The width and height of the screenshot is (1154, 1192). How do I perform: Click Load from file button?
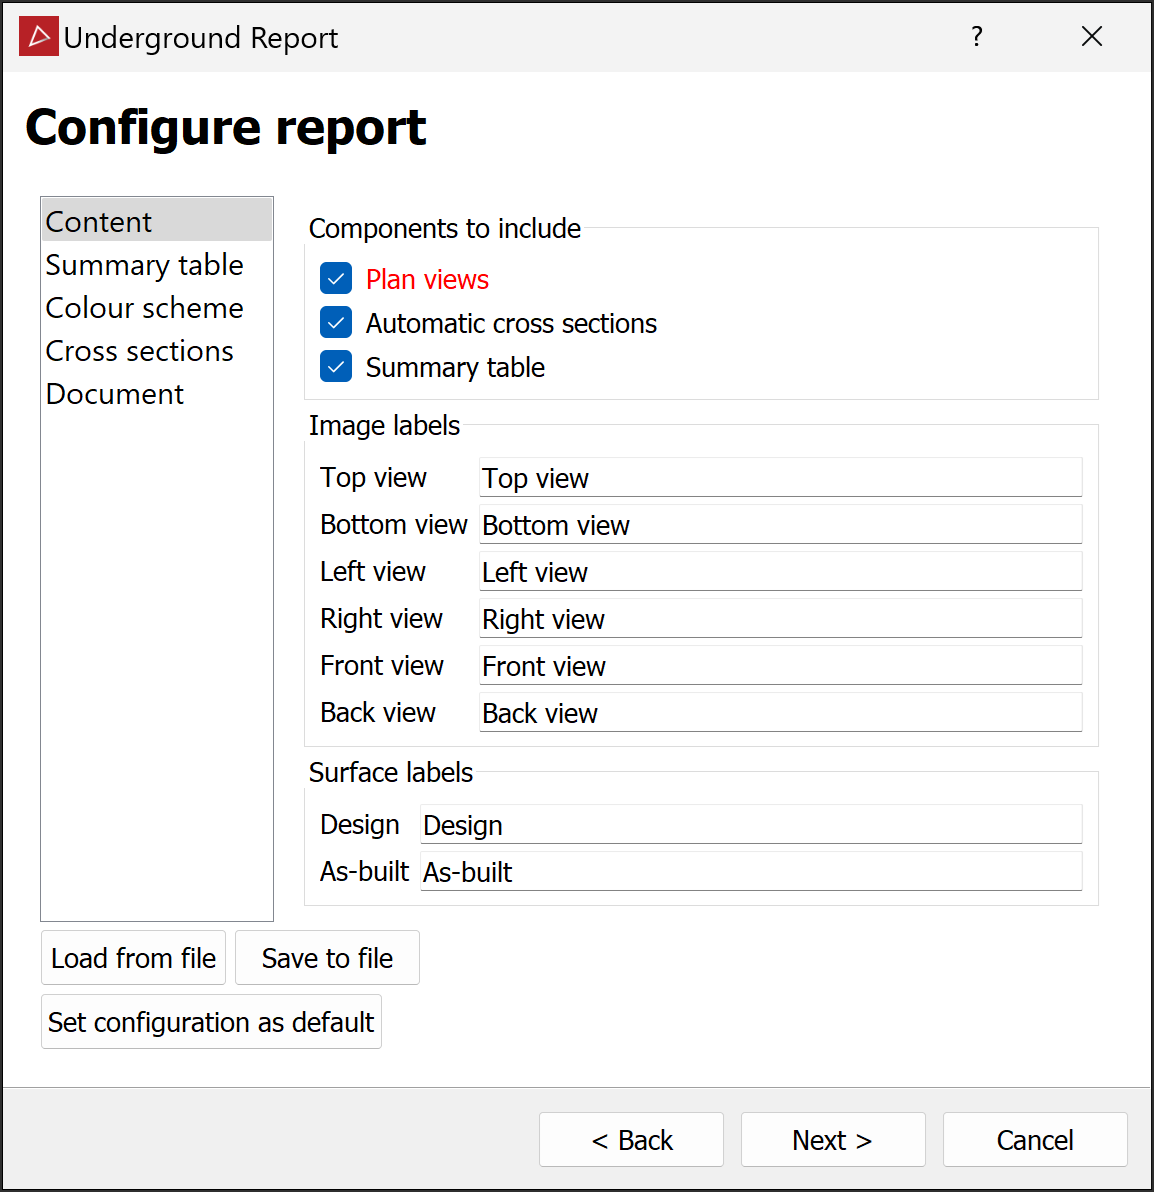pos(133,958)
